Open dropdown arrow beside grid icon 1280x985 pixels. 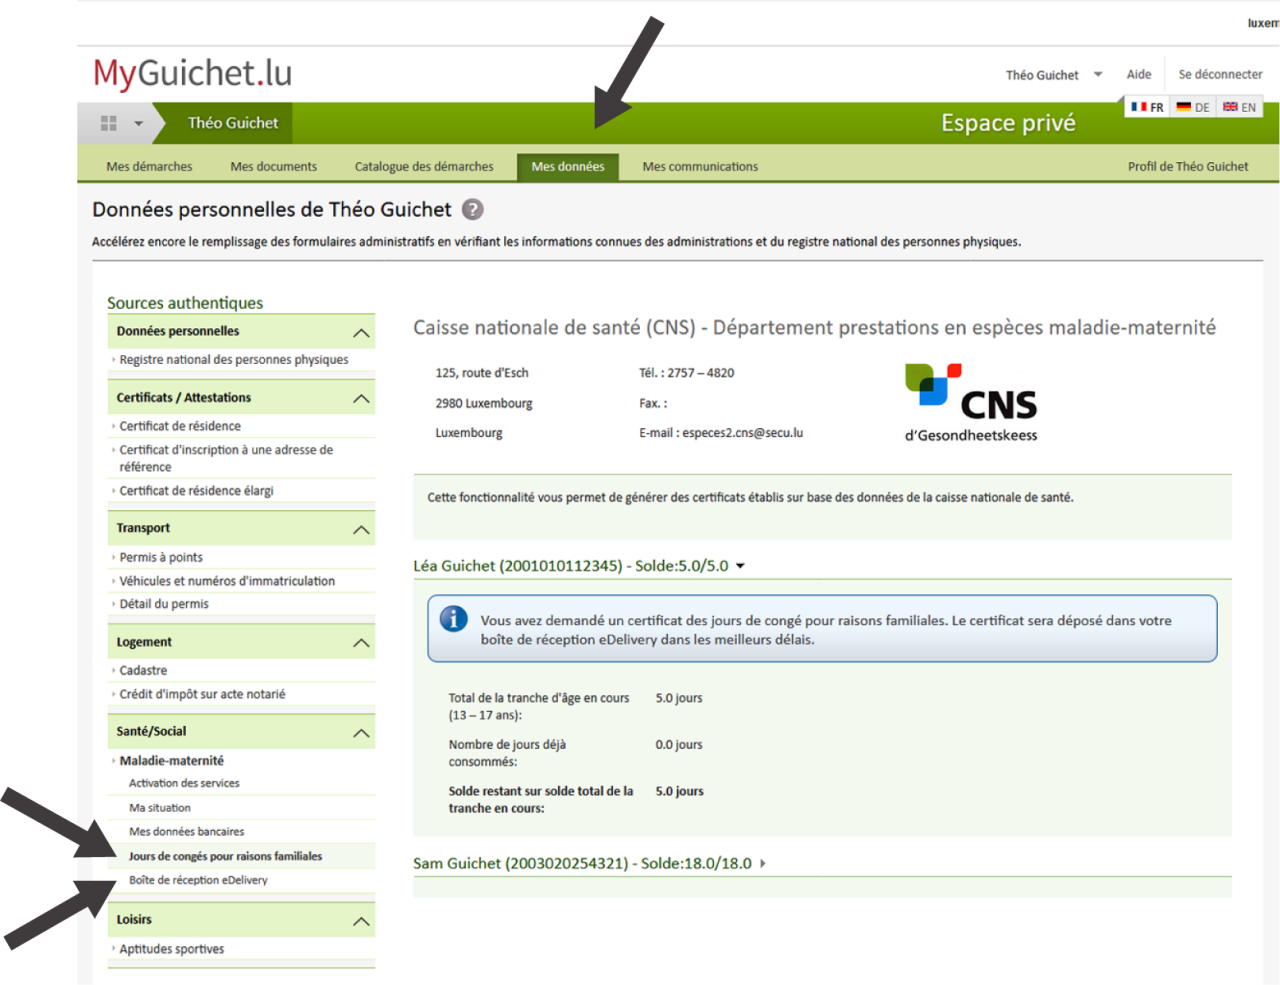click(x=139, y=124)
